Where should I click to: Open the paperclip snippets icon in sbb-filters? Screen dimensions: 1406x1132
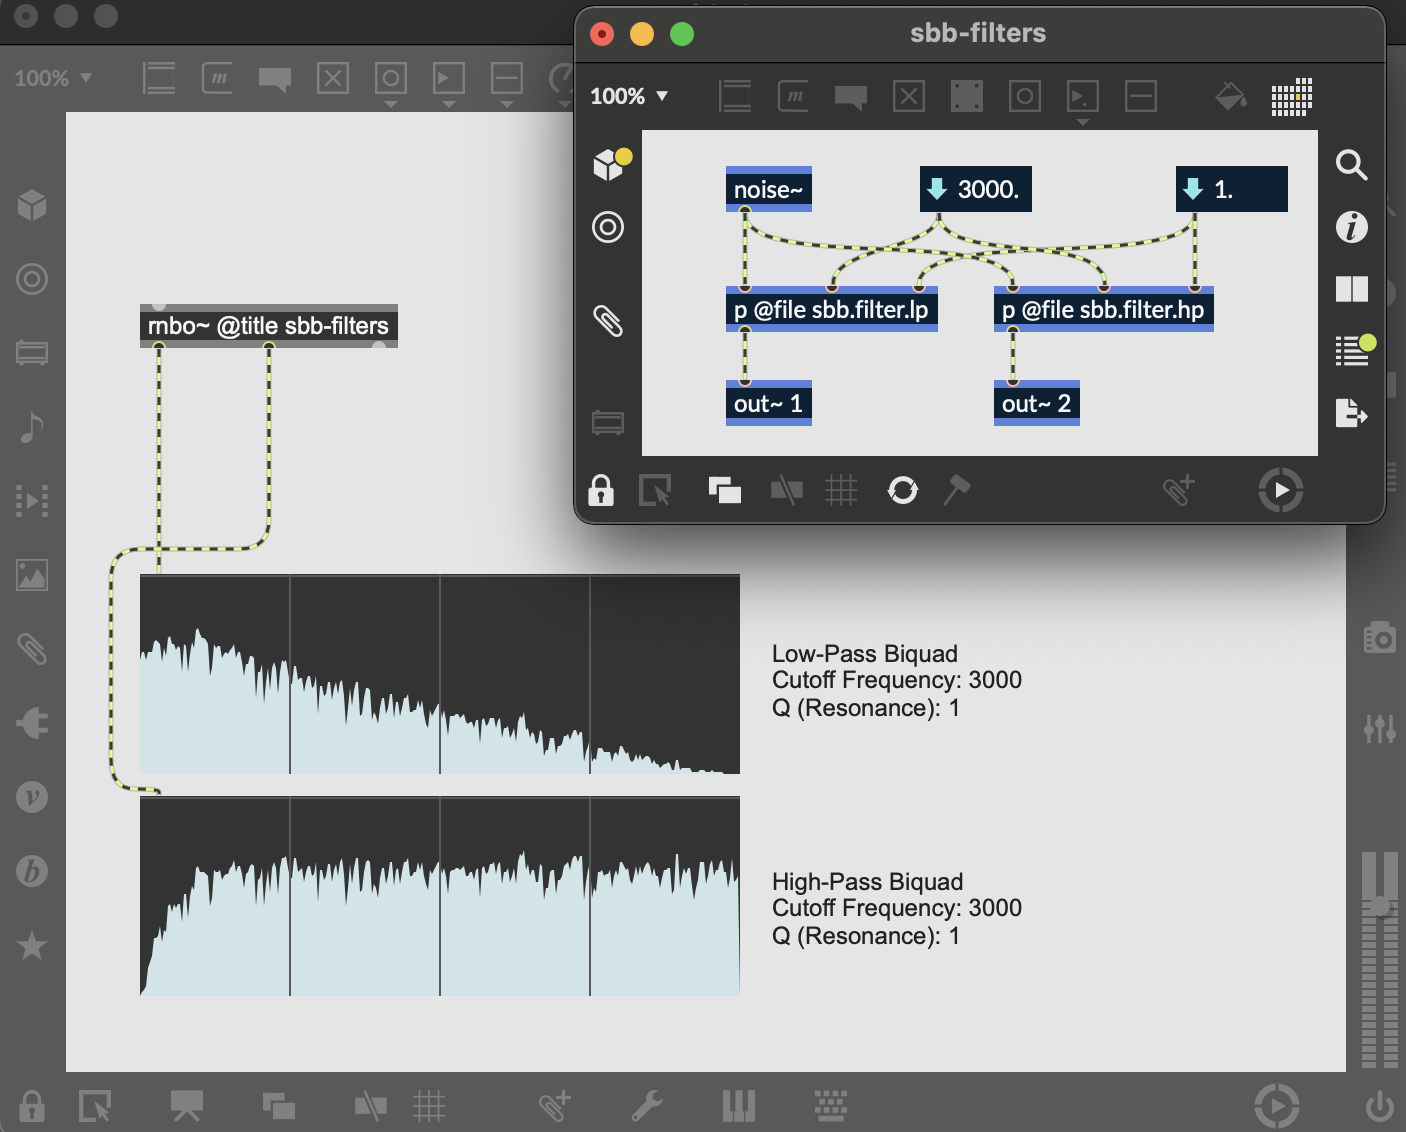tap(608, 321)
